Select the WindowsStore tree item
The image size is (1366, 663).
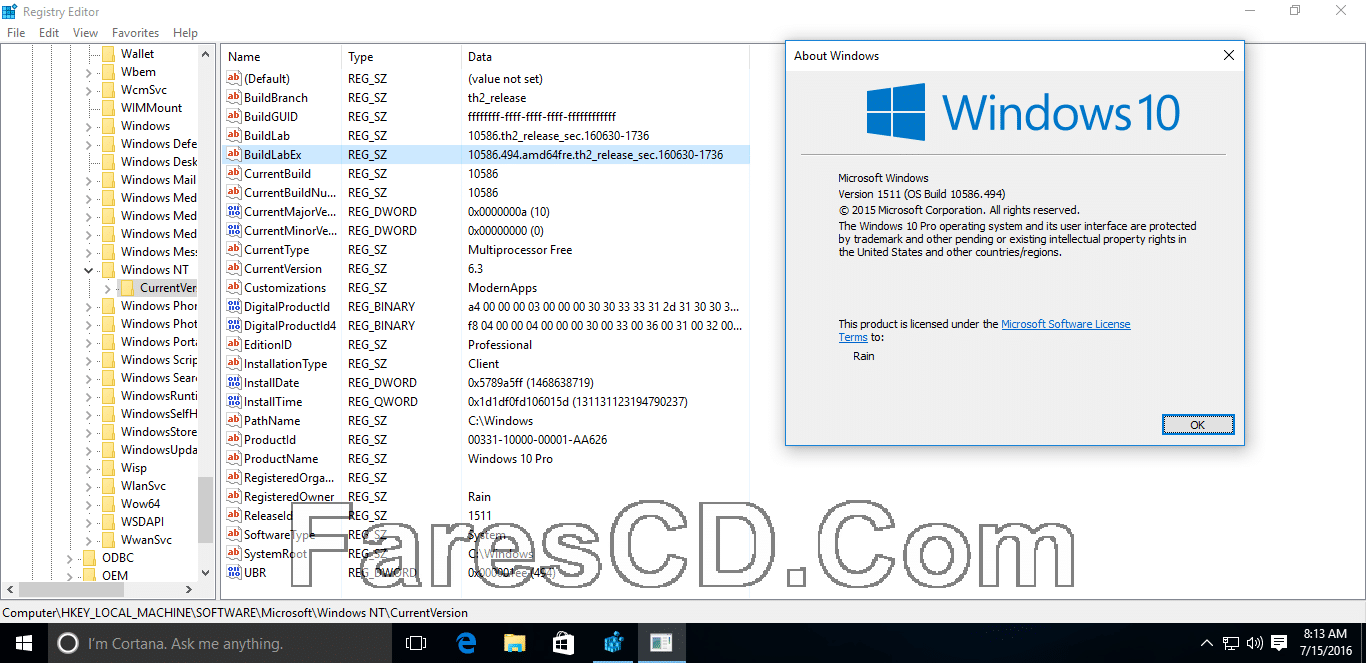(159, 432)
